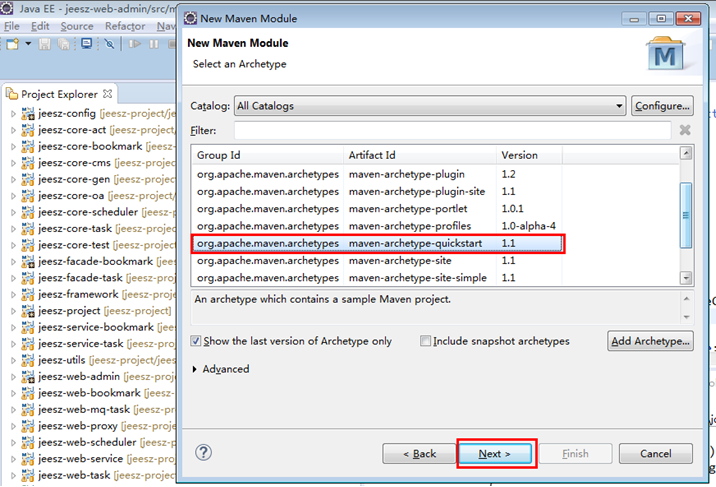The image size is (716, 487).
Task: Select the maven-archetype-site-simple row
Action: [377, 278]
